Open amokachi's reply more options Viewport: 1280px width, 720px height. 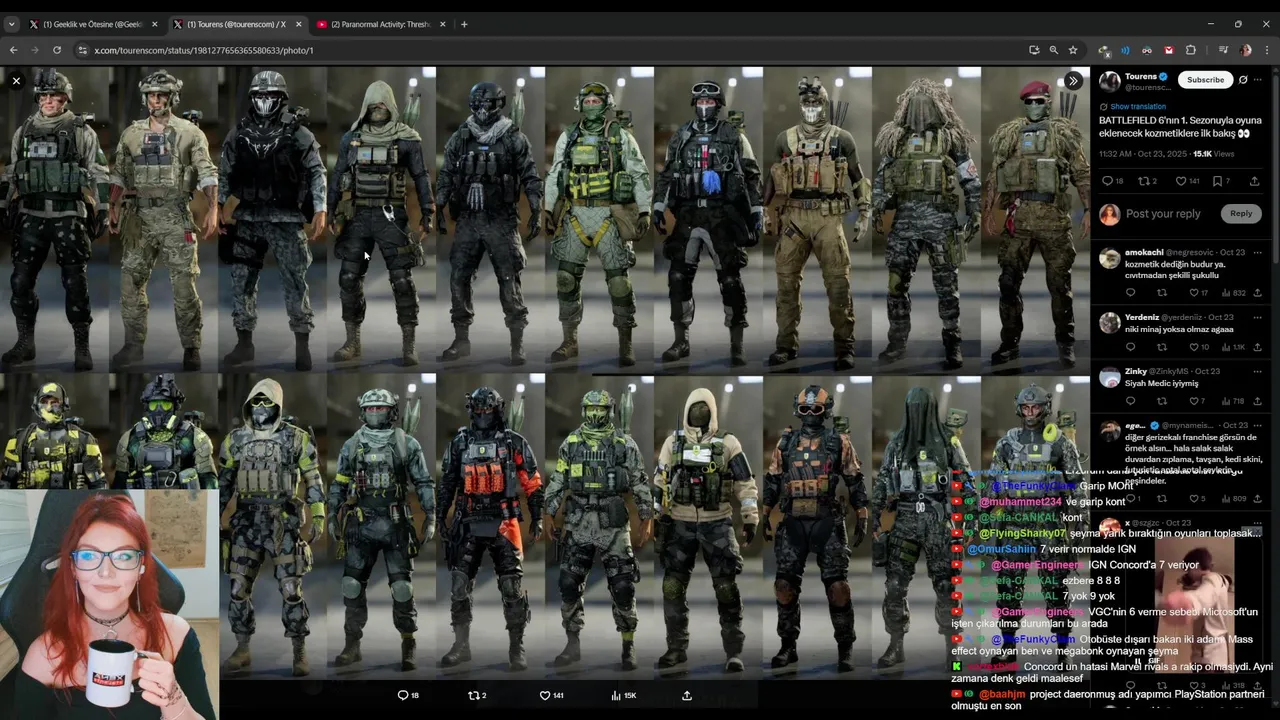[x=1258, y=253]
